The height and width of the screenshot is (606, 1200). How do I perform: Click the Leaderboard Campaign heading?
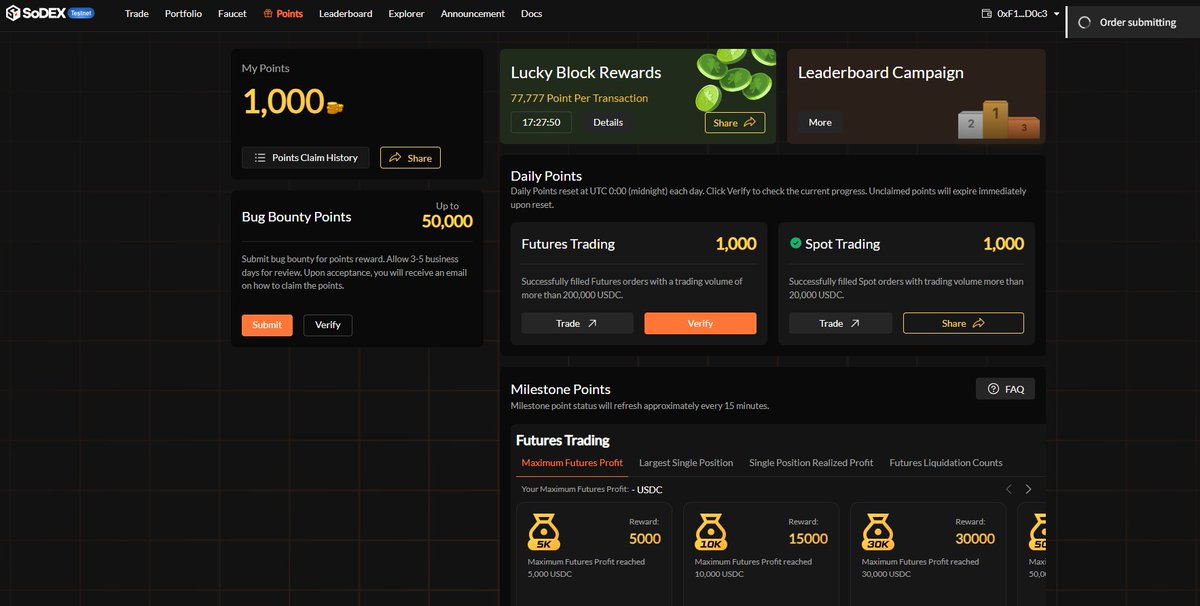pyautogui.click(x=881, y=73)
